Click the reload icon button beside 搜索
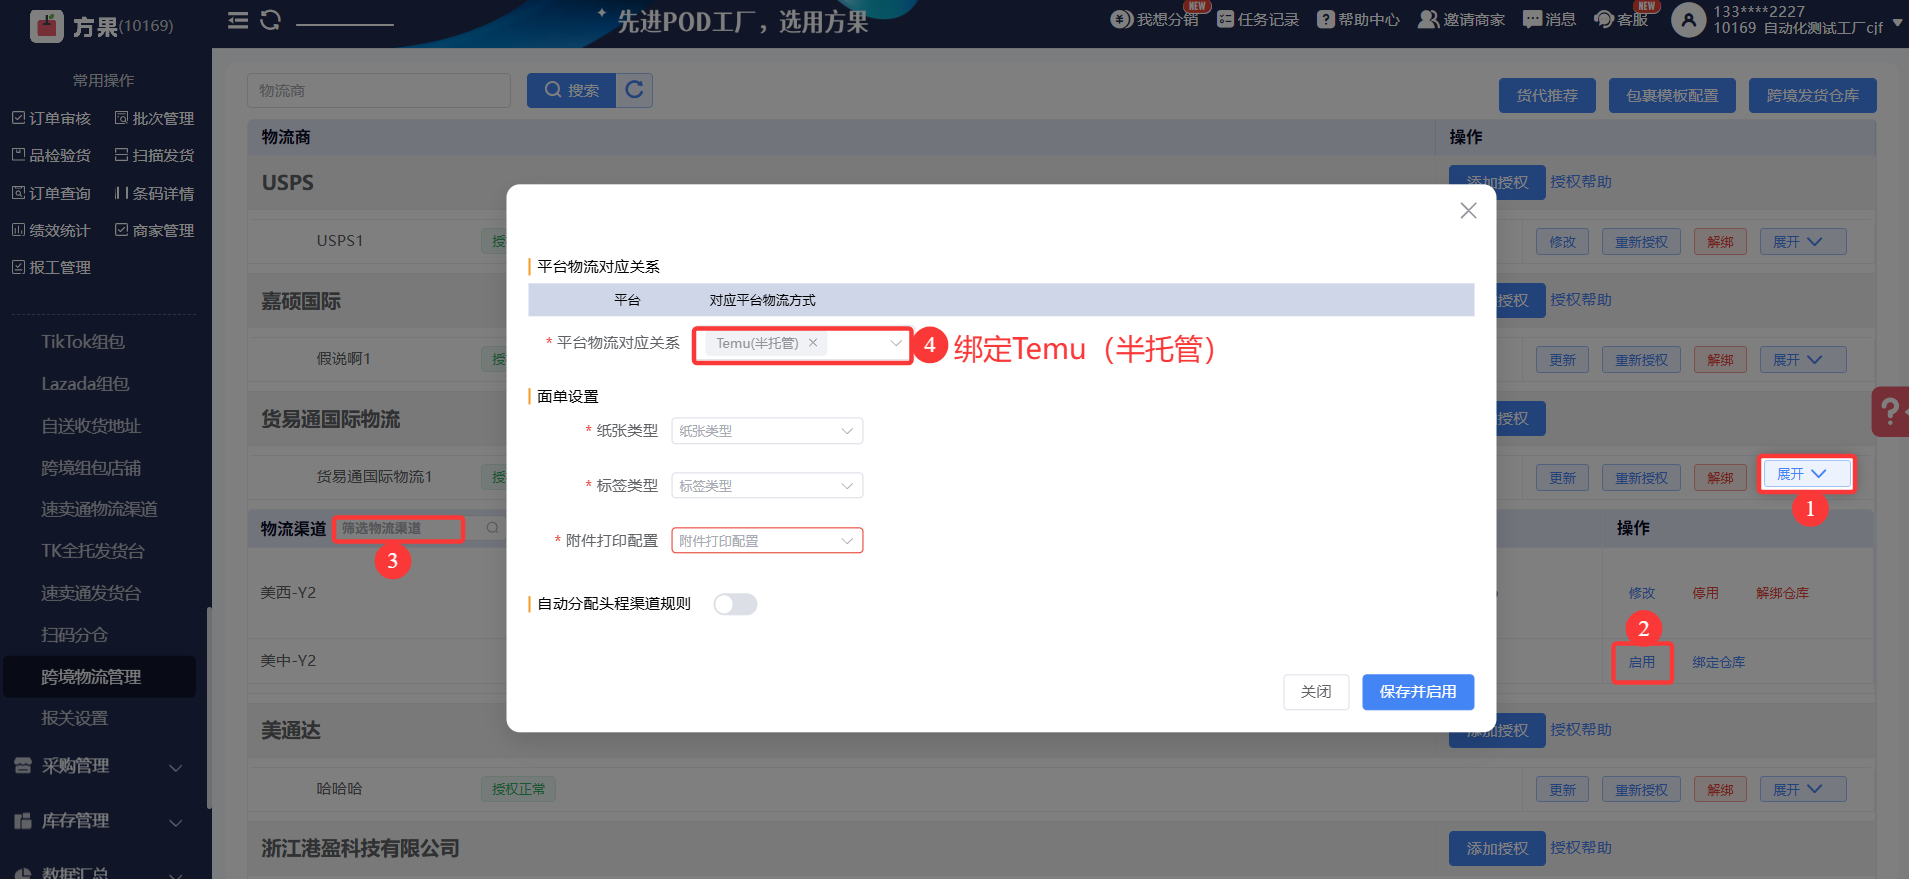1909x879 pixels. click(x=634, y=90)
